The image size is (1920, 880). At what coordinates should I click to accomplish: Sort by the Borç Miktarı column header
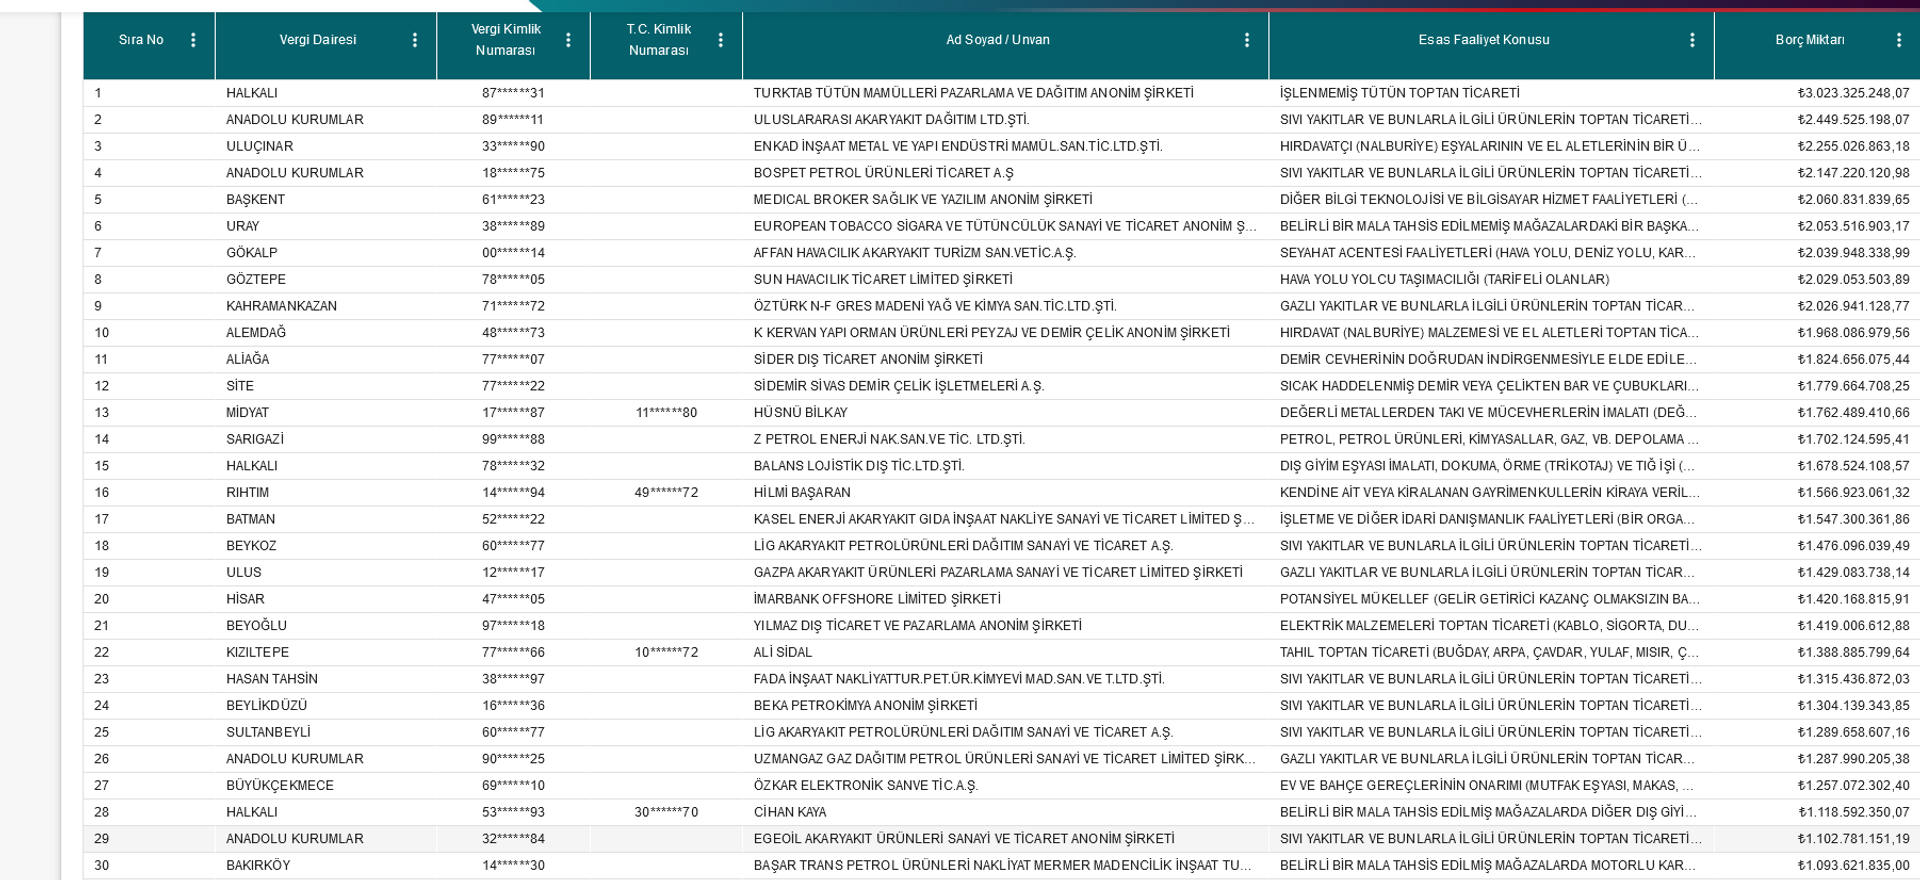(1810, 40)
